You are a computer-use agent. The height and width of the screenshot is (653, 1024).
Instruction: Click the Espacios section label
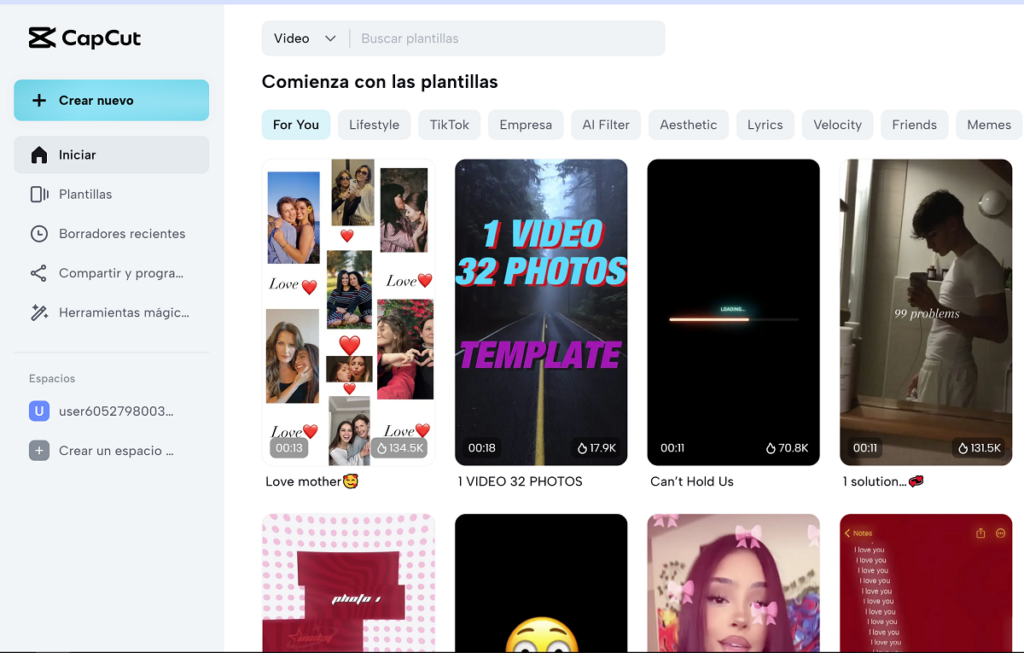[52, 379]
